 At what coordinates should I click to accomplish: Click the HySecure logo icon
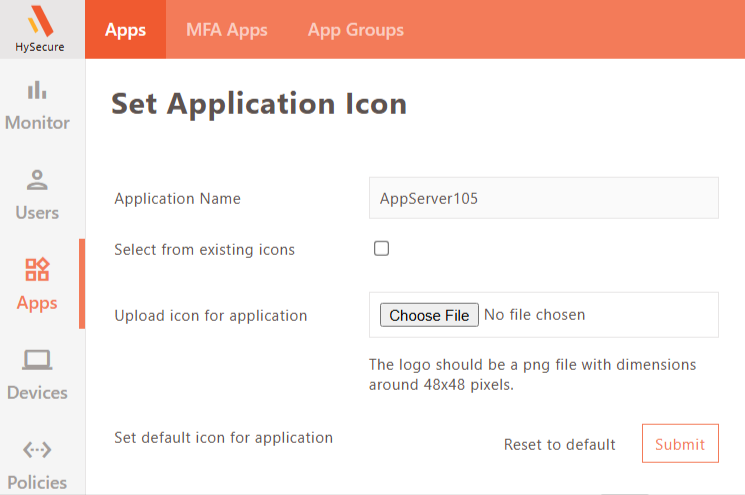click(40, 21)
